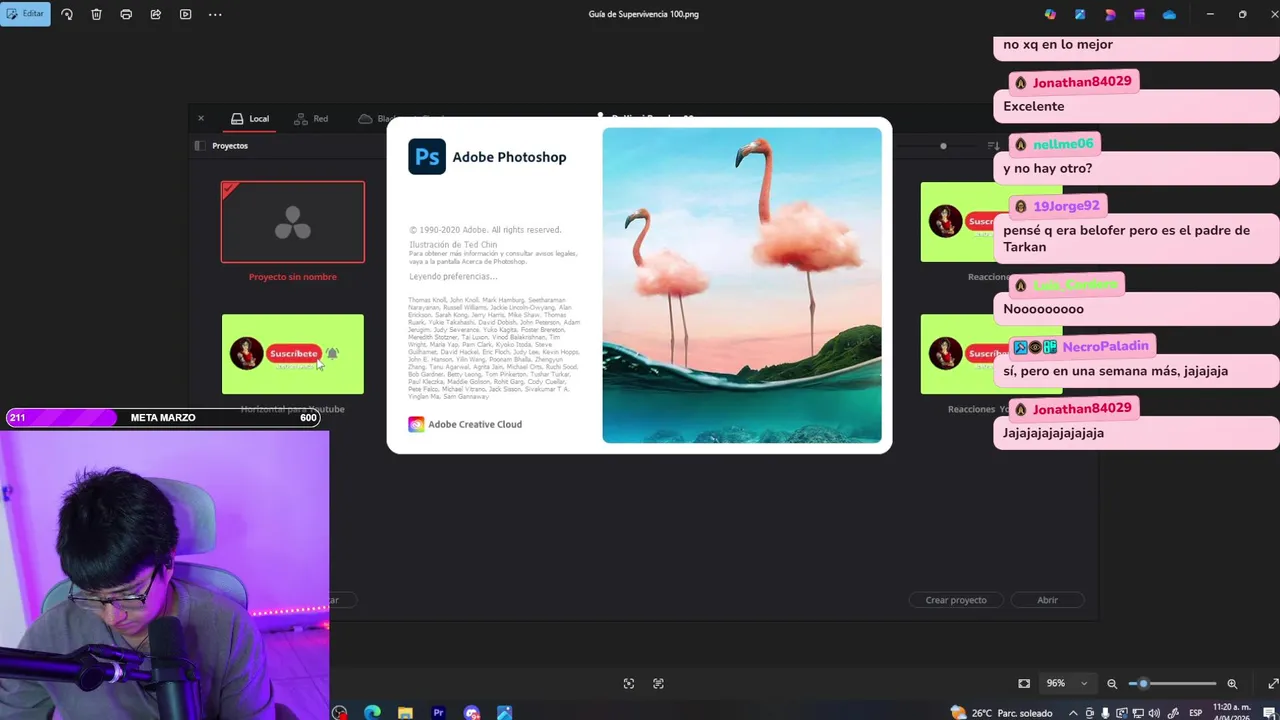Open Microsoft Designer icon in title bar
1280x720 pixels.
[x=1110, y=14]
